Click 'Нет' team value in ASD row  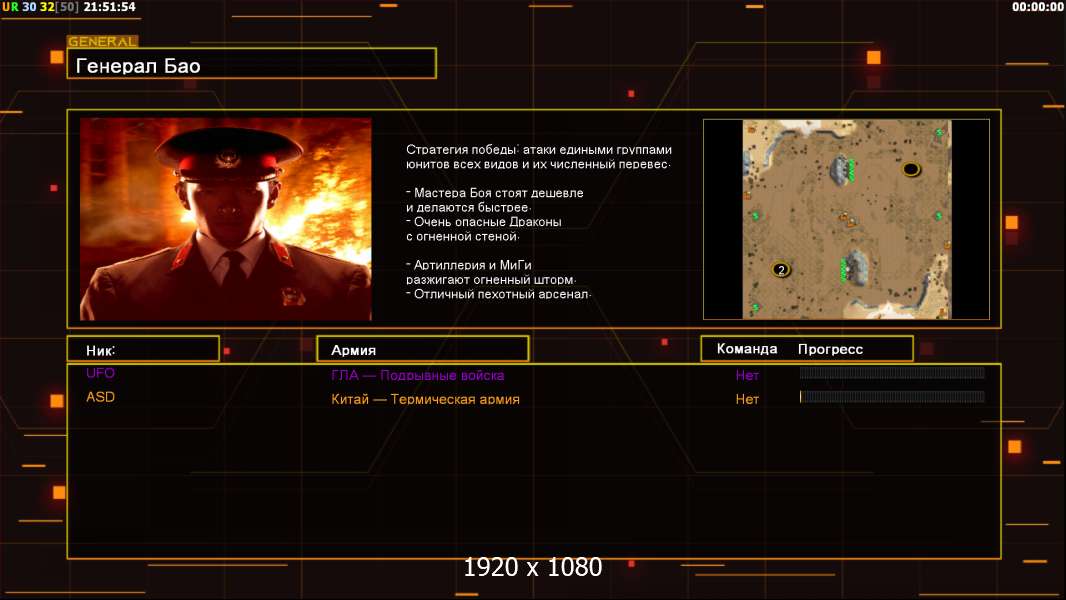(x=746, y=400)
